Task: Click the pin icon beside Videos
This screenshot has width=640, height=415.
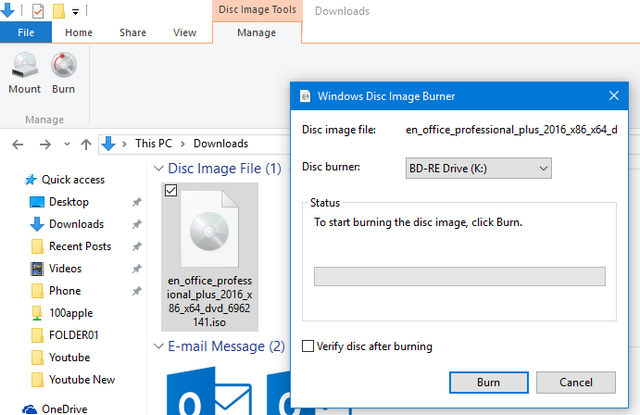Action: pyautogui.click(x=137, y=269)
